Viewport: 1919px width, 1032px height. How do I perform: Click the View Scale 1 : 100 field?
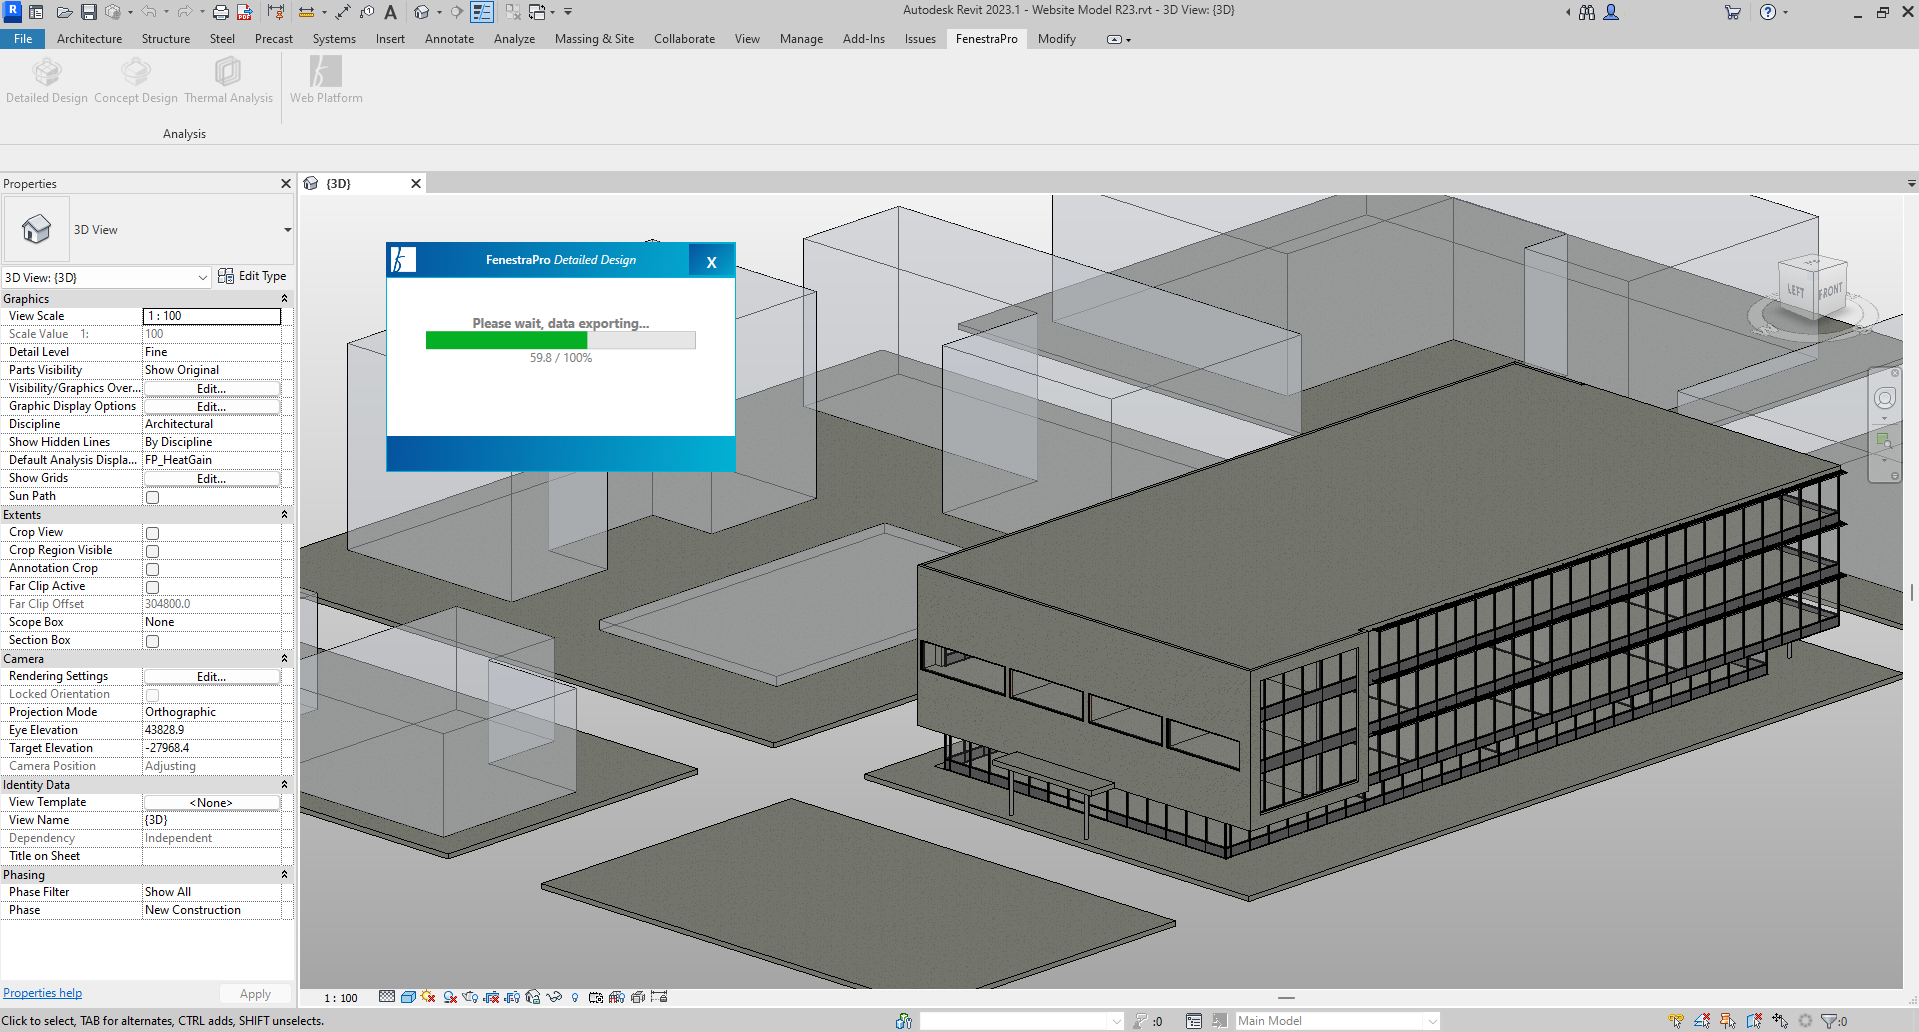(212, 316)
